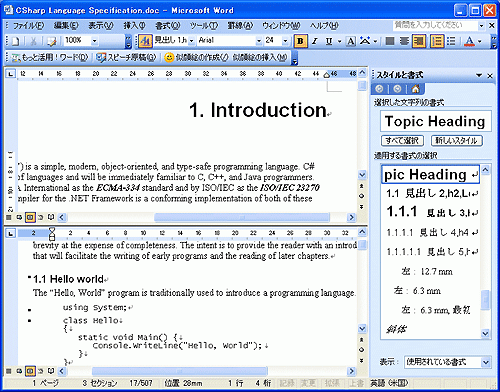Toggle 上書 overtype mode in status bar
500x392 pixels.
click(356, 383)
